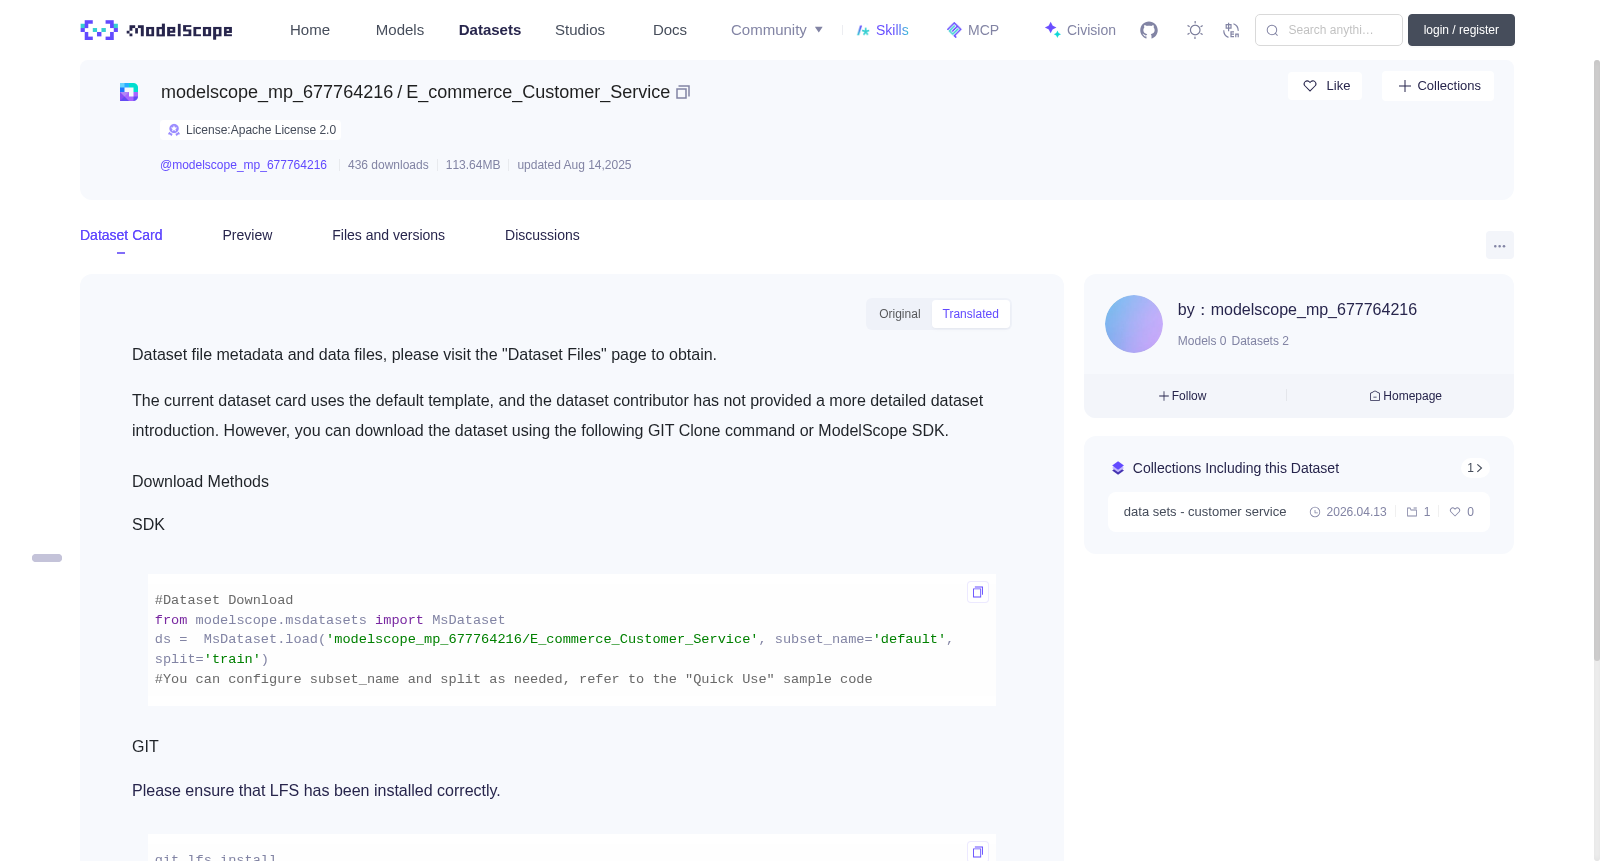Viewport: 1600px width, 861px height.
Task: Open Studios navigation item
Action: 580,30
